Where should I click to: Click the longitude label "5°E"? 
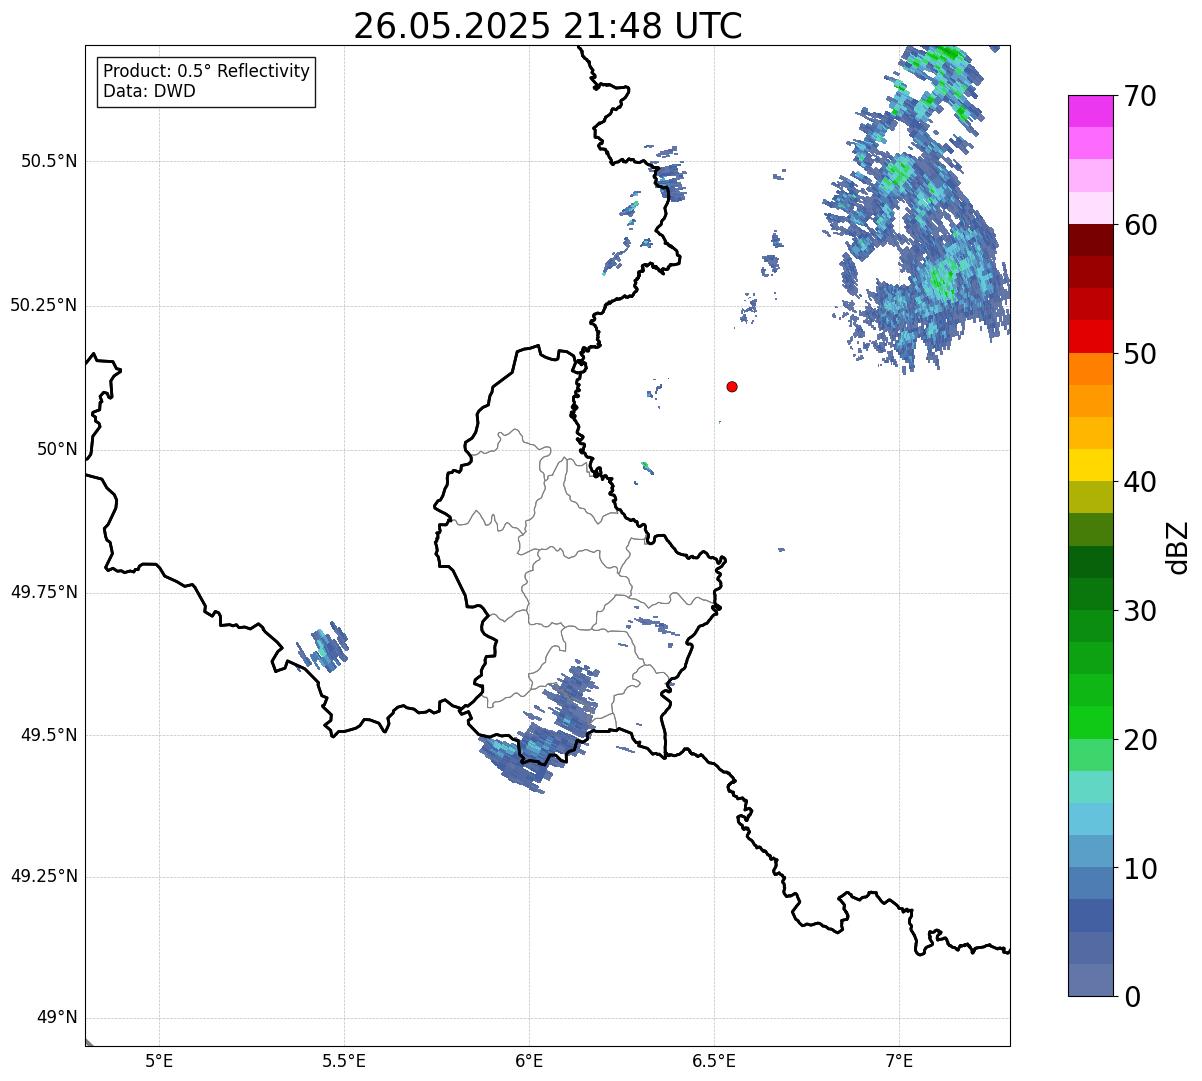click(x=159, y=1060)
